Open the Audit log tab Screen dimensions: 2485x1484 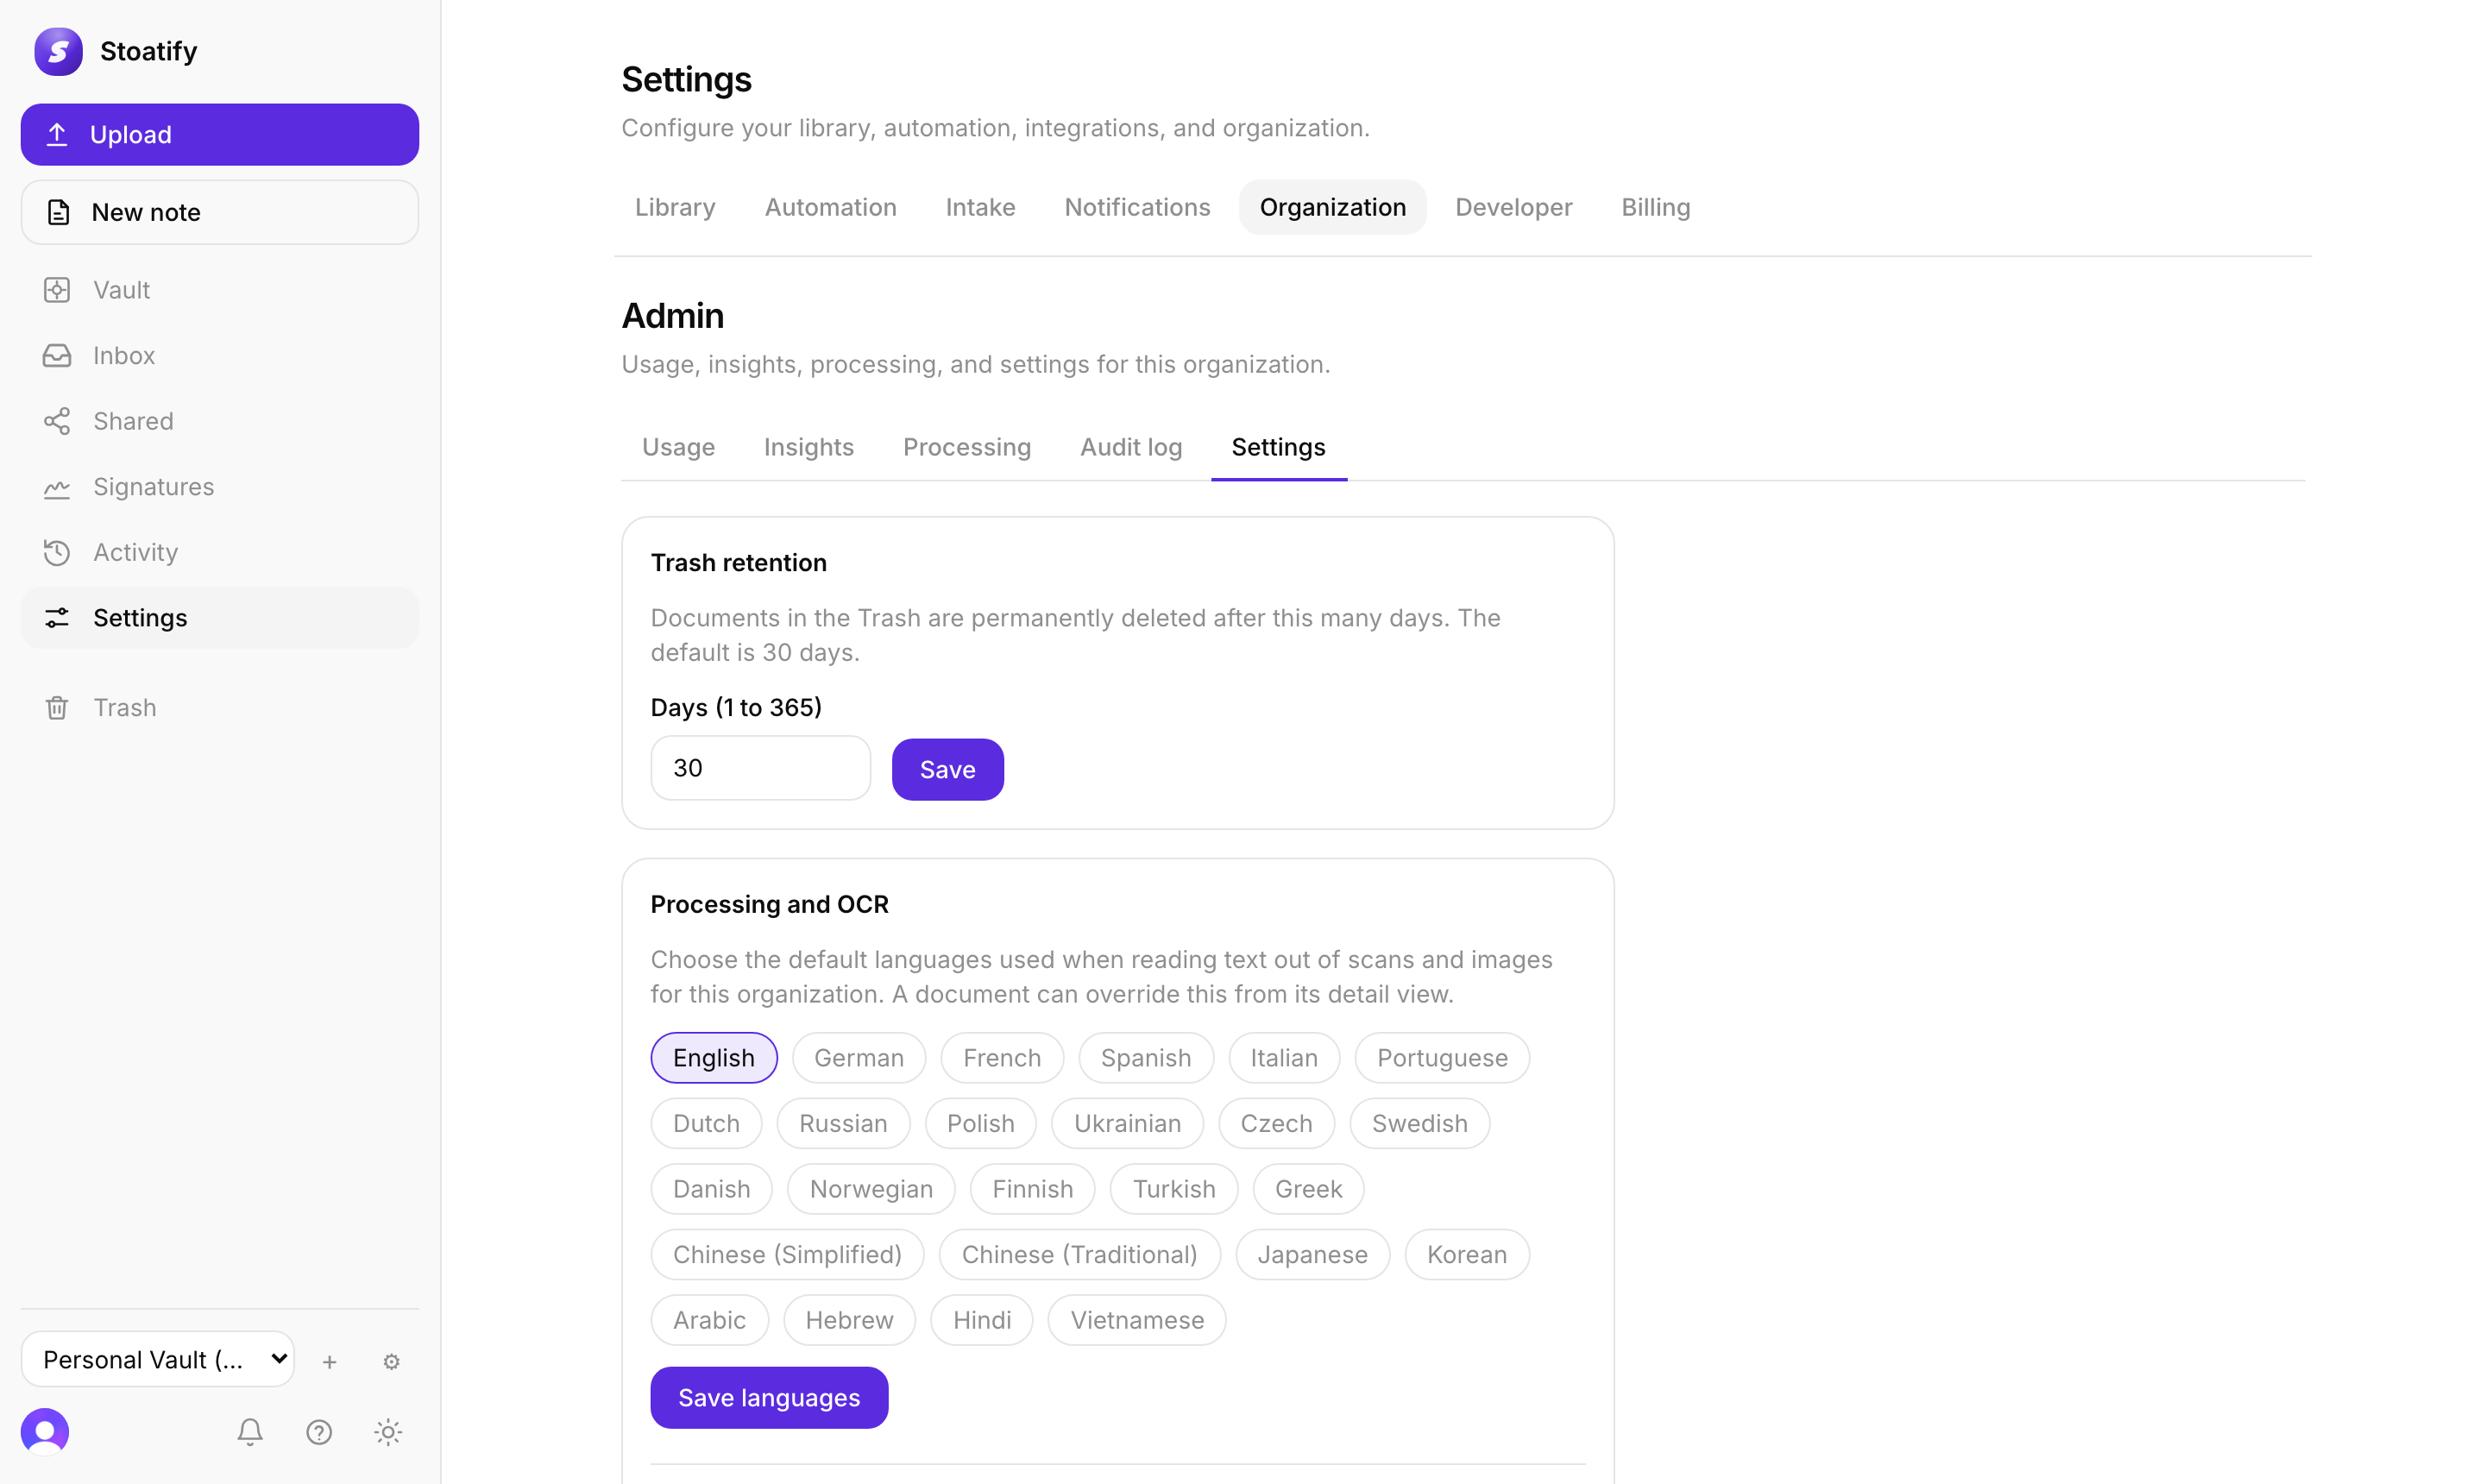[x=1131, y=447]
